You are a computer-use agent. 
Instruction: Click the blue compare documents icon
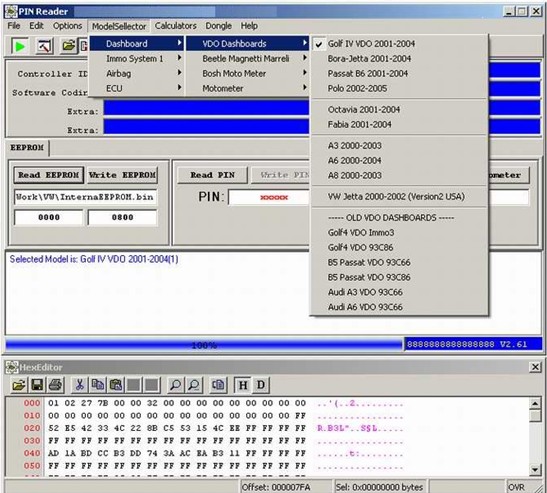click(218, 385)
